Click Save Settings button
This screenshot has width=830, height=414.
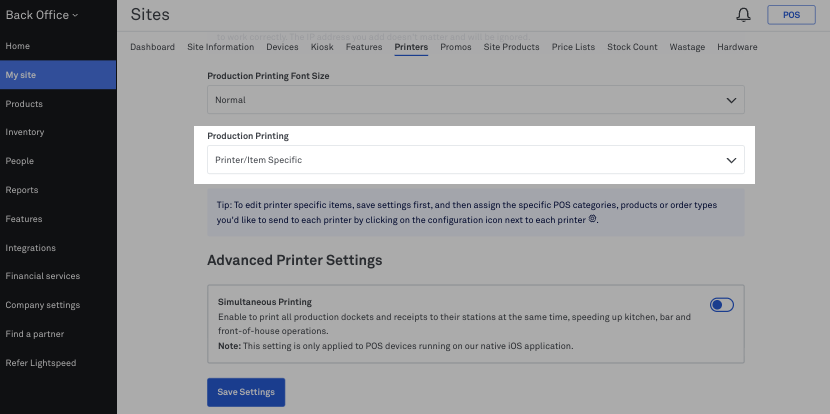[x=246, y=392]
